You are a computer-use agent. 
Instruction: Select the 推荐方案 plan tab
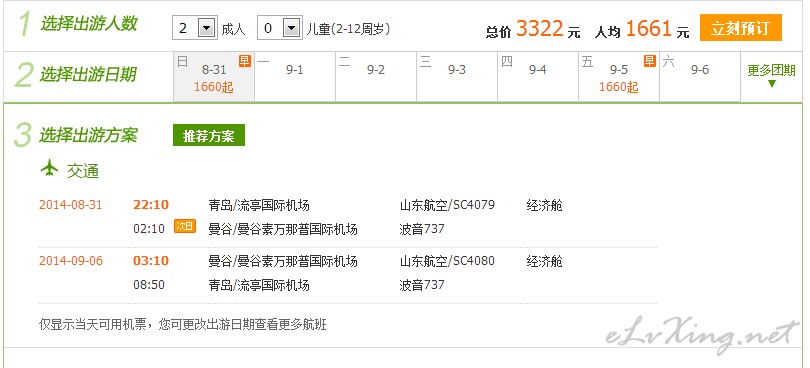coord(209,135)
